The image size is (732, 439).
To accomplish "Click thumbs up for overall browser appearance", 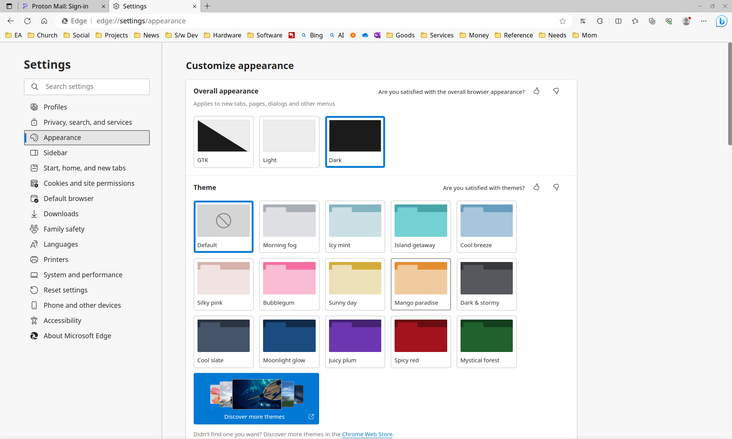I will 536,91.
